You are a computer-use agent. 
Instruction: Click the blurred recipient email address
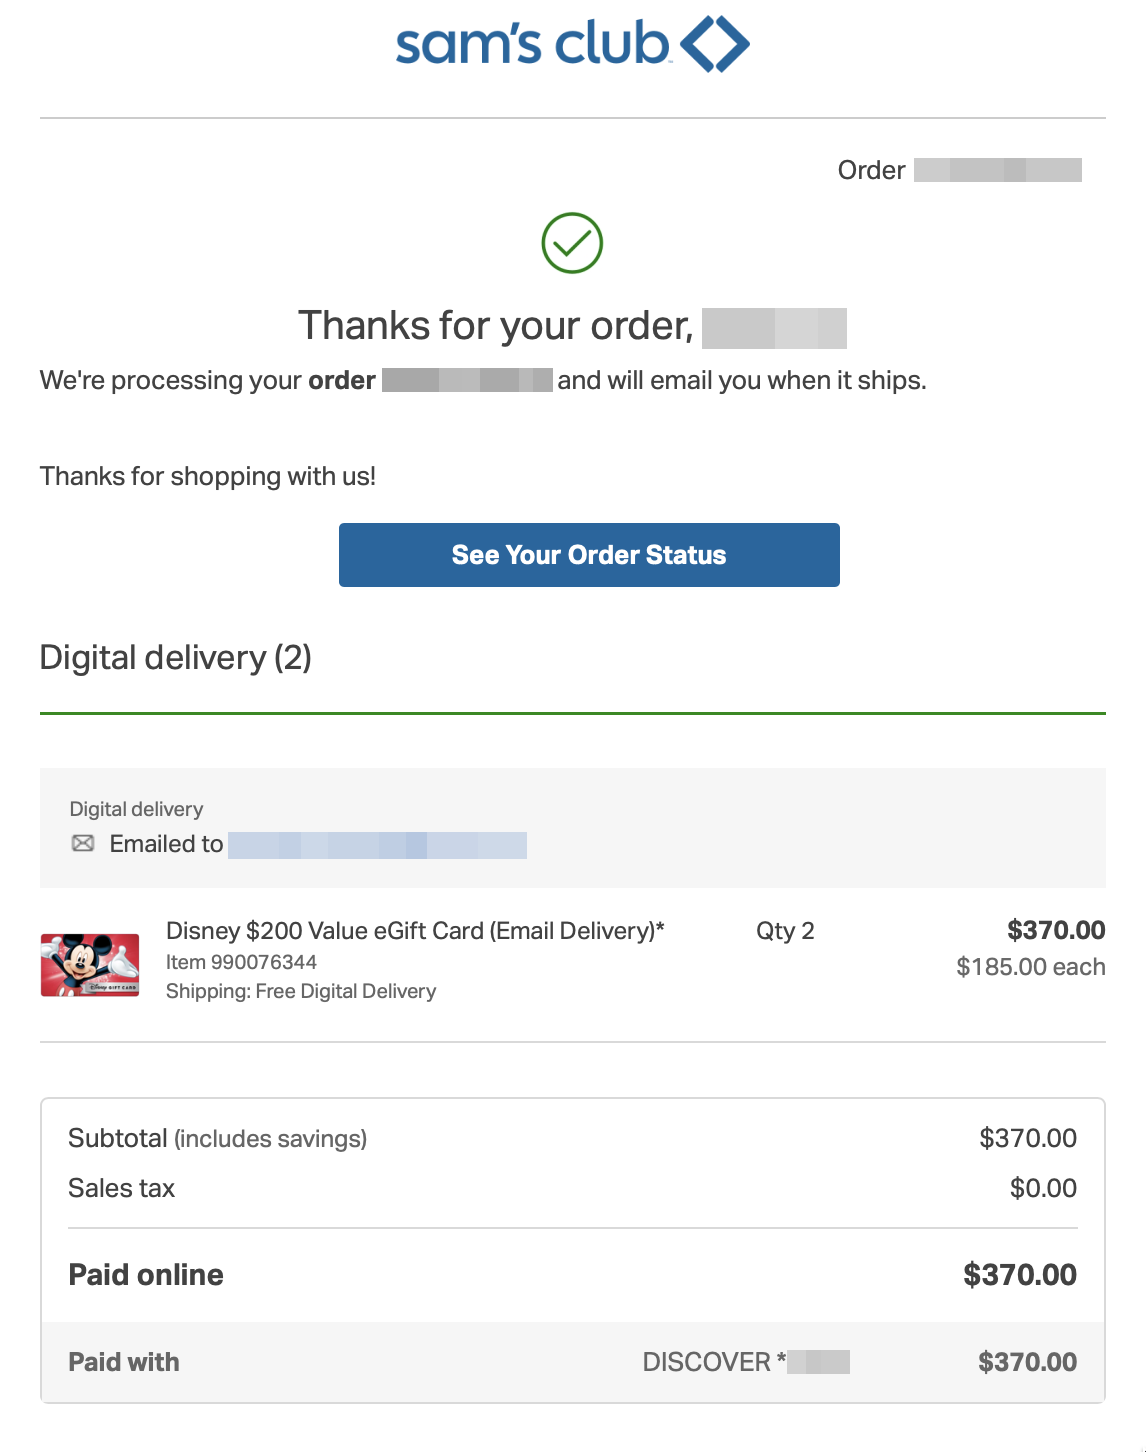(378, 845)
